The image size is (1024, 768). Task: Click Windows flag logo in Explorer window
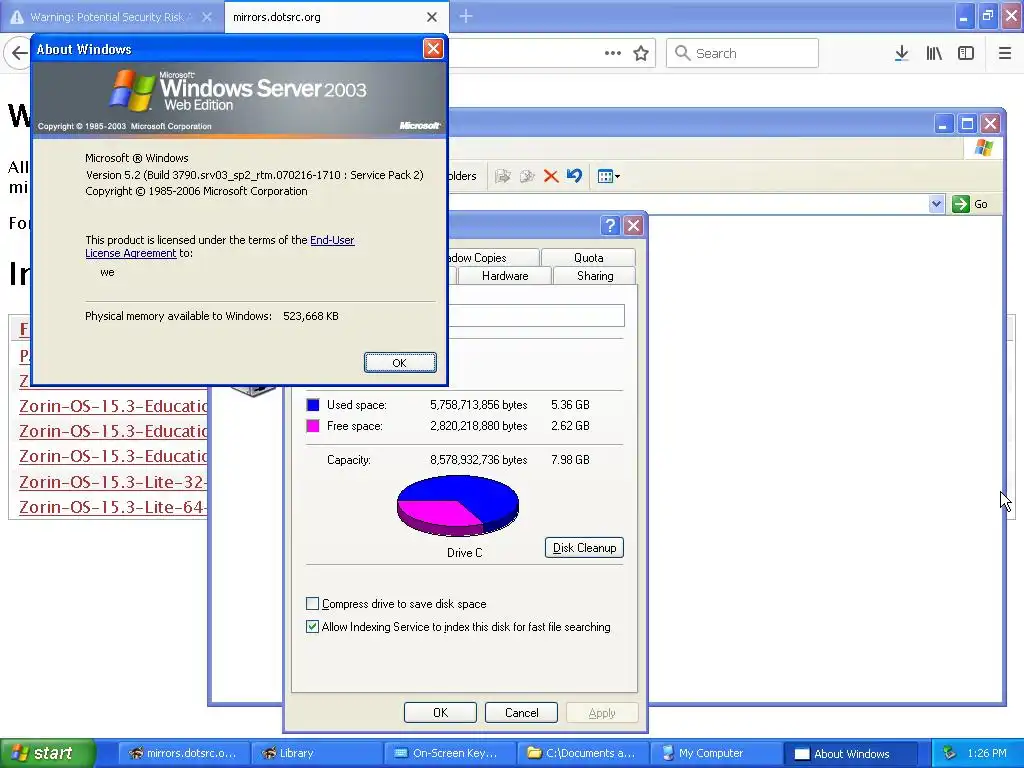984,148
